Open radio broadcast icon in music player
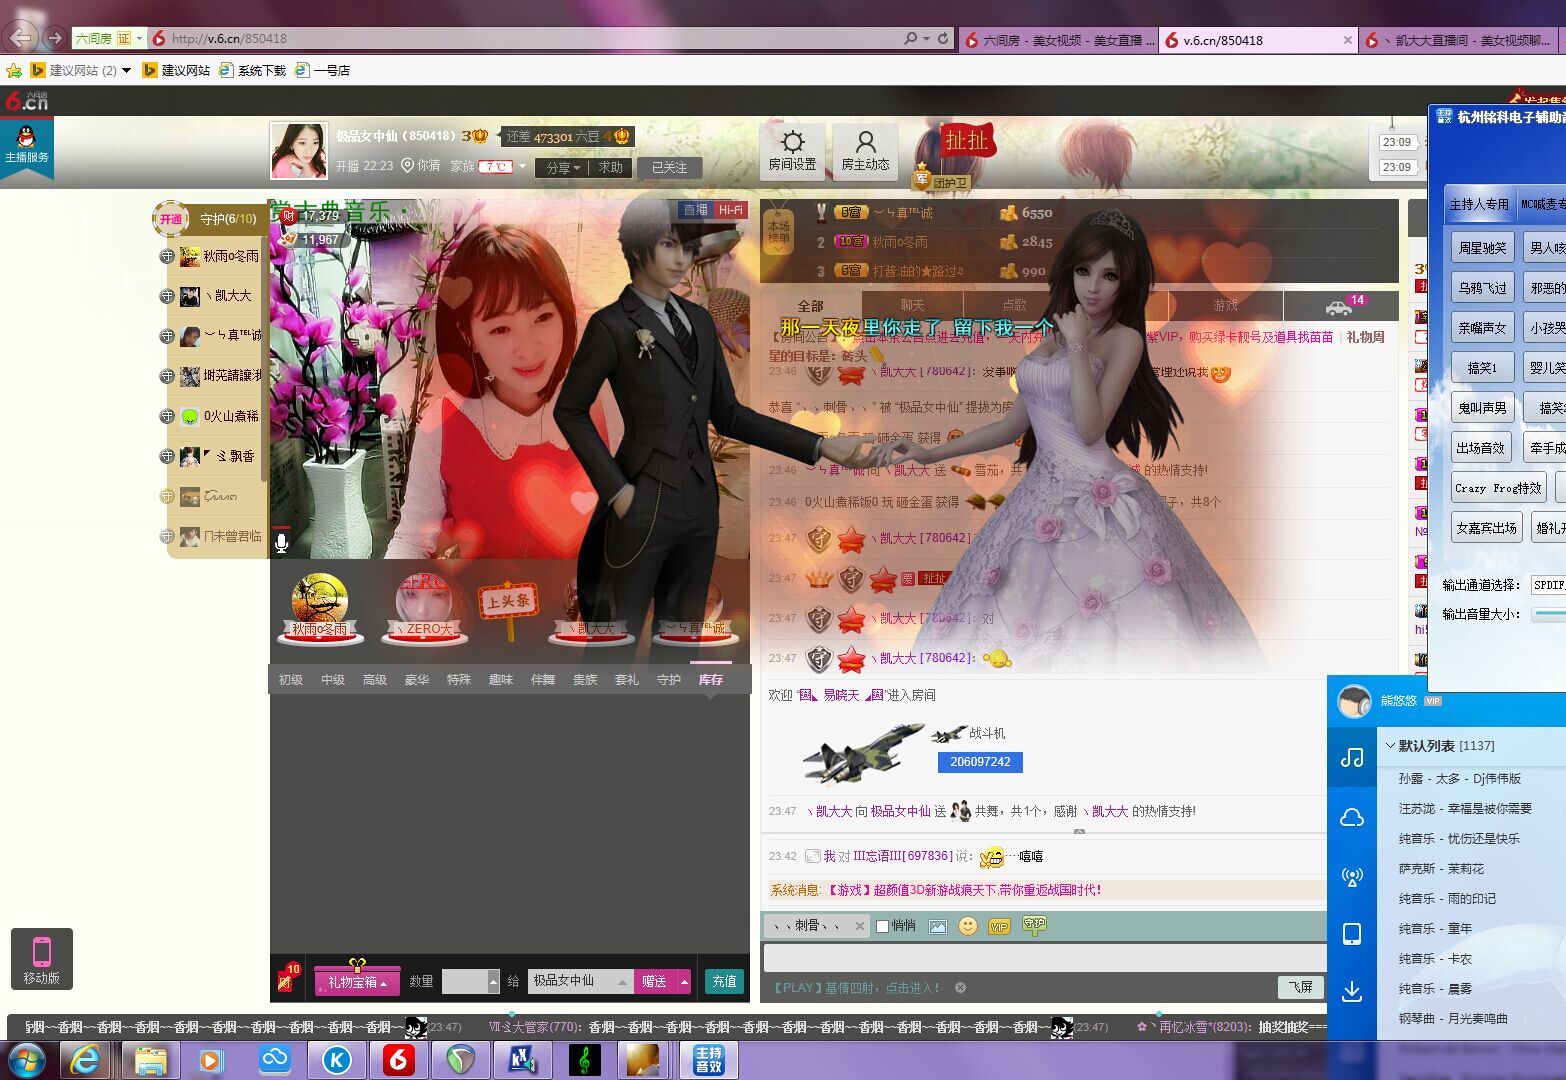This screenshot has width=1566, height=1080. point(1352,876)
